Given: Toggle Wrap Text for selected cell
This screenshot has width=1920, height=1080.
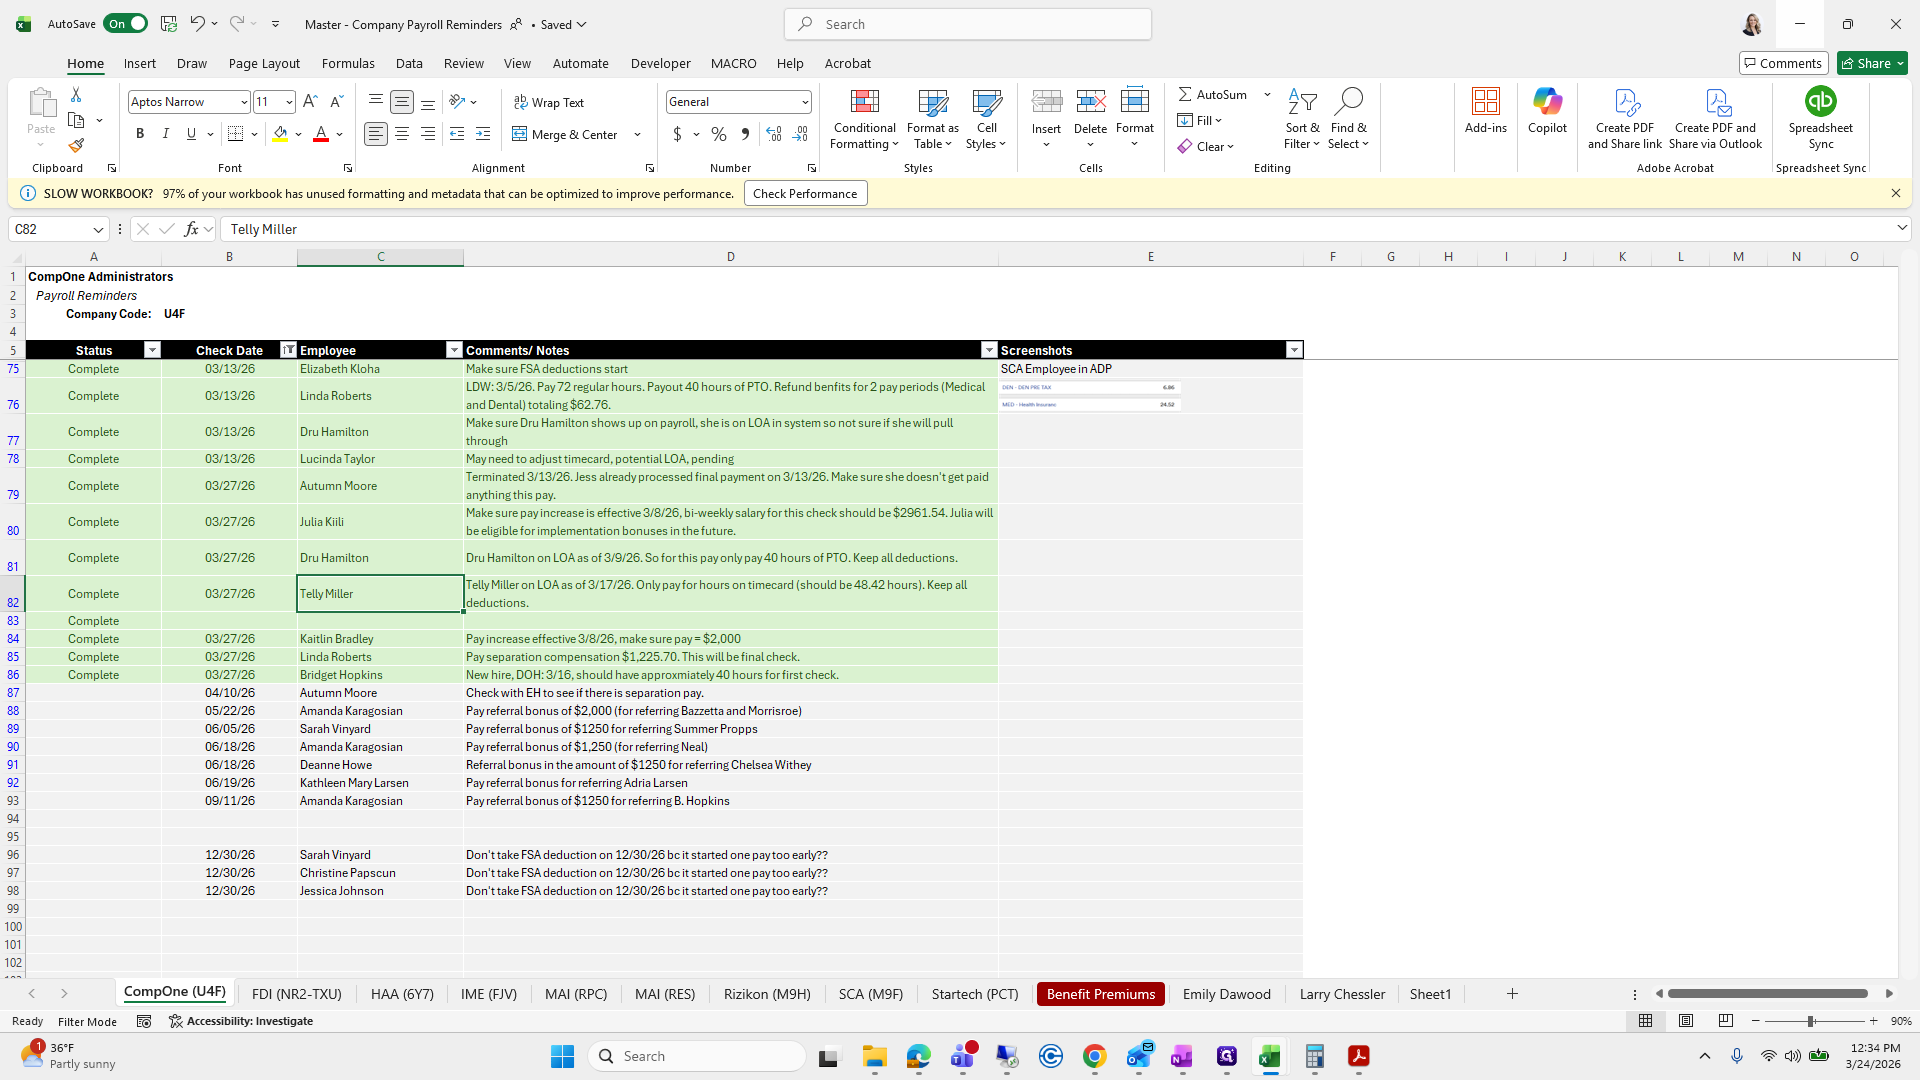Looking at the screenshot, I should point(549,102).
